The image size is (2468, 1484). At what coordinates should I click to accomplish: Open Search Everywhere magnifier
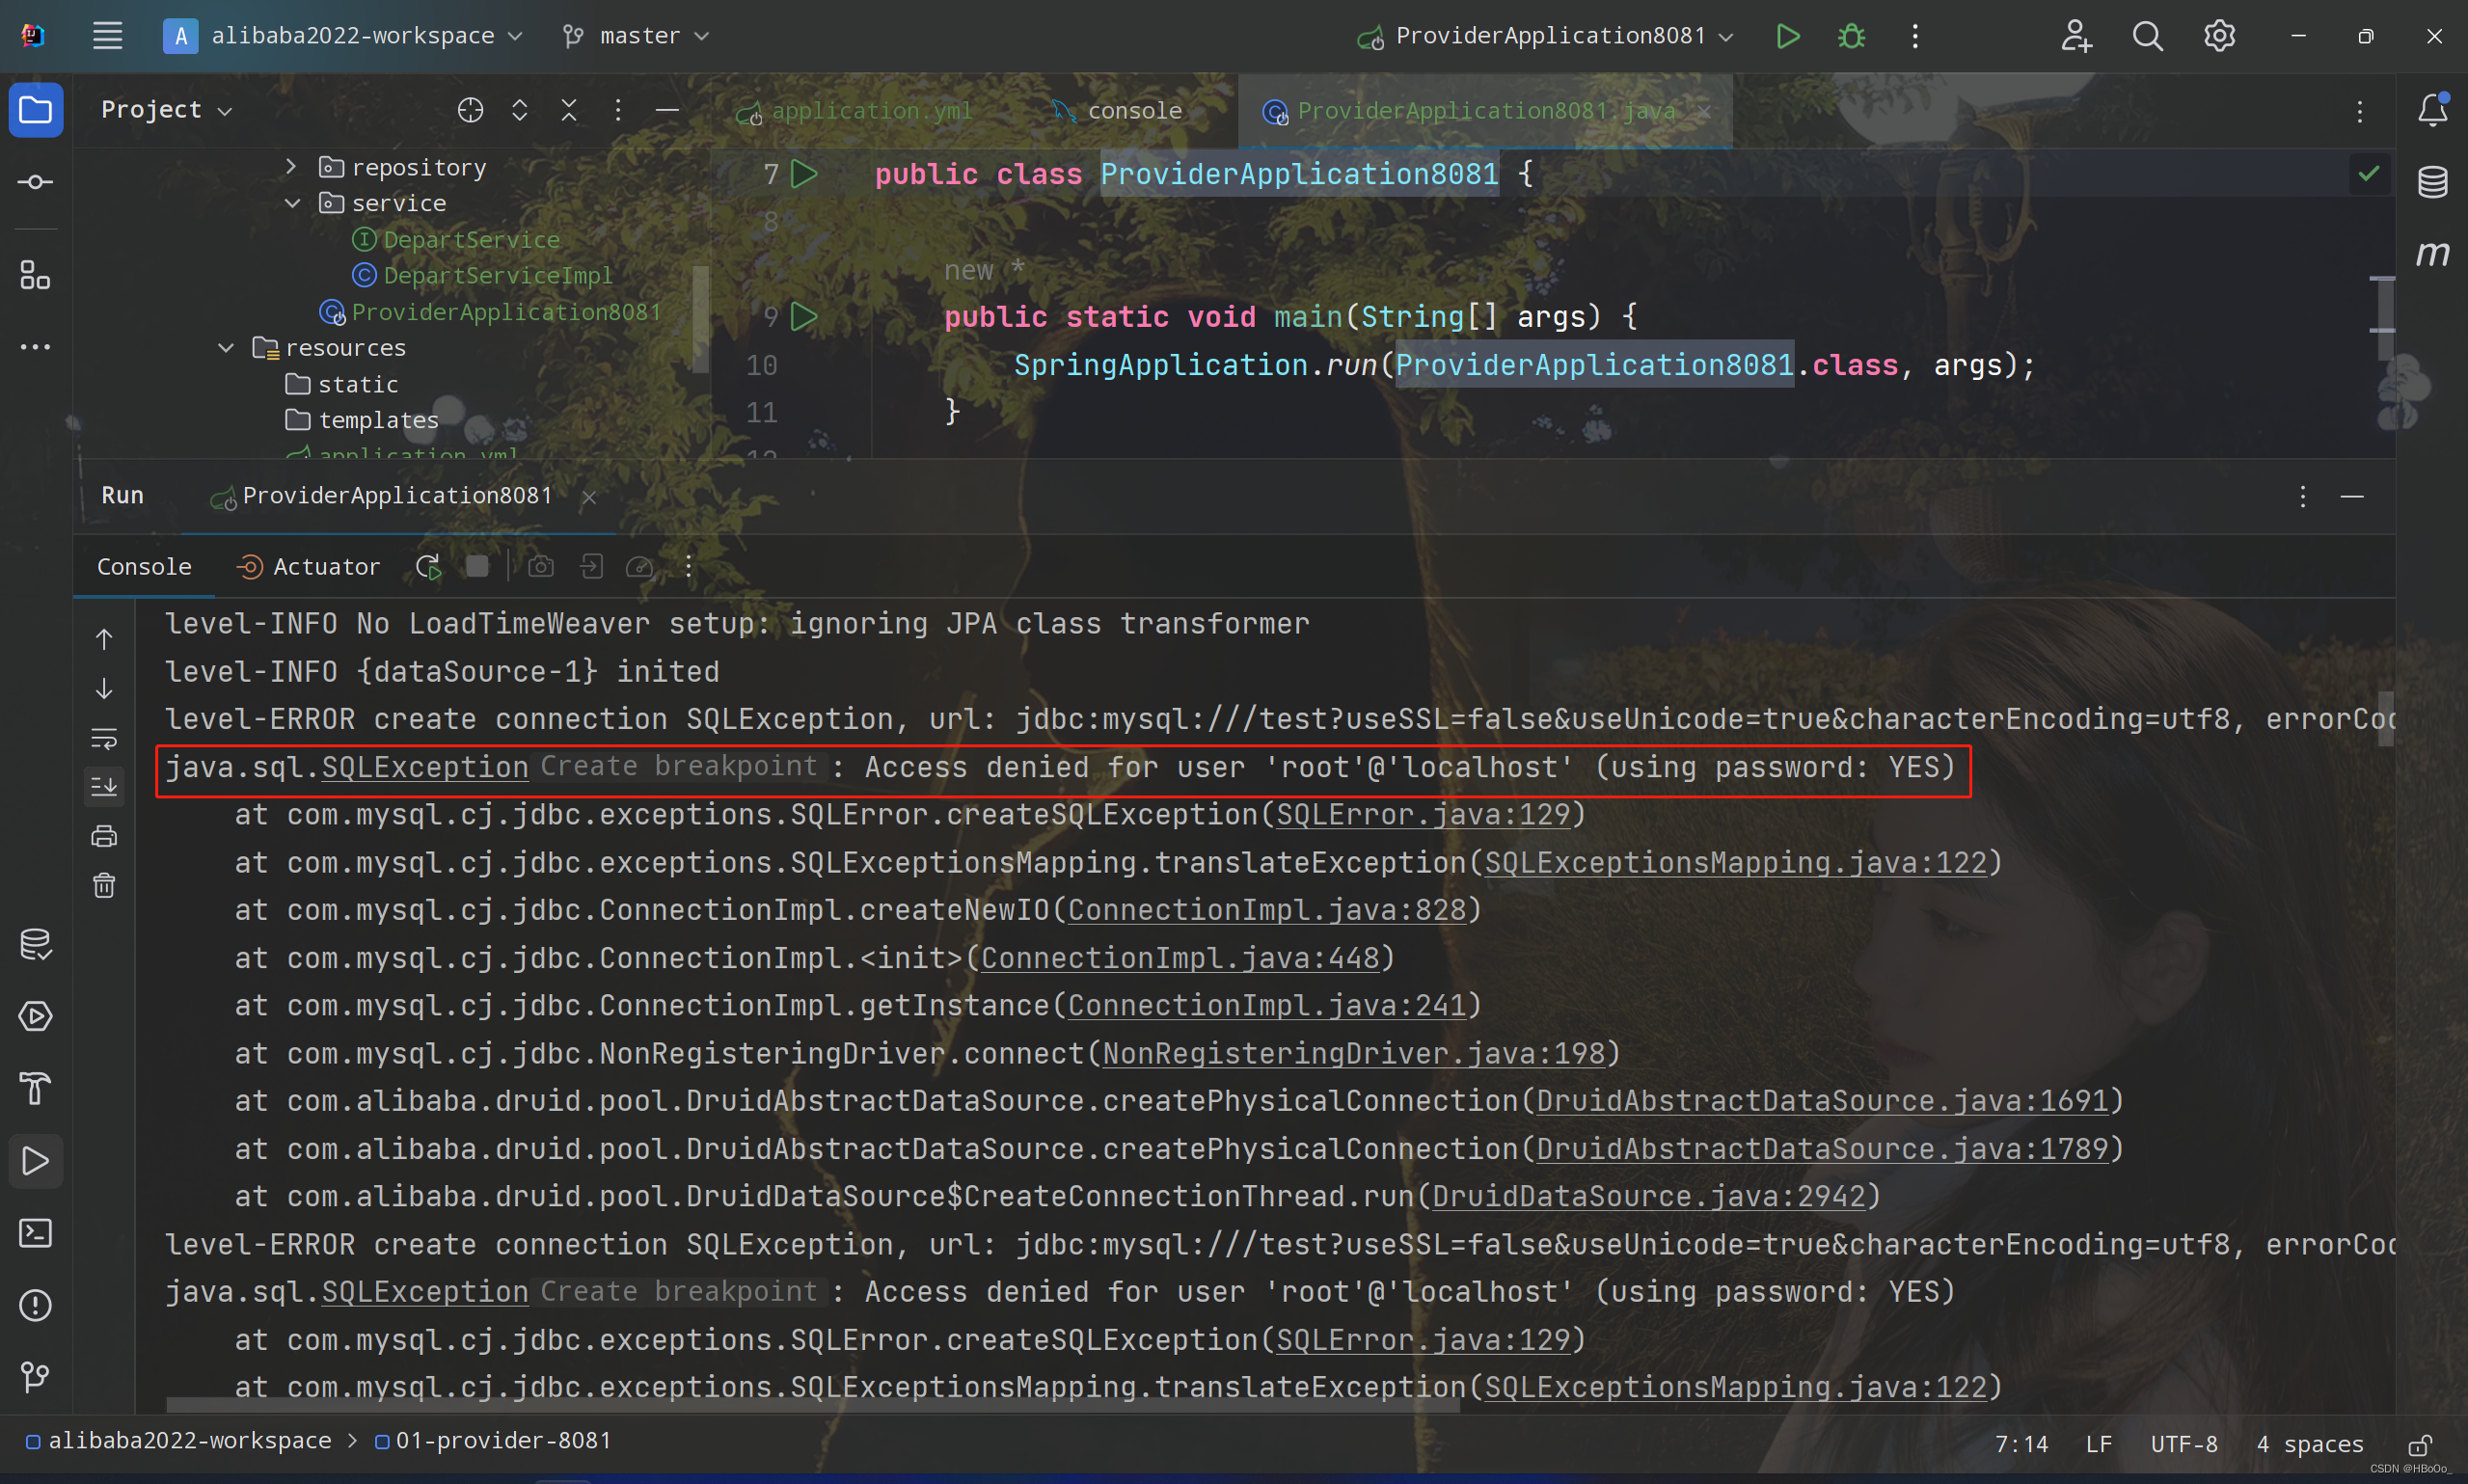[2147, 36]
